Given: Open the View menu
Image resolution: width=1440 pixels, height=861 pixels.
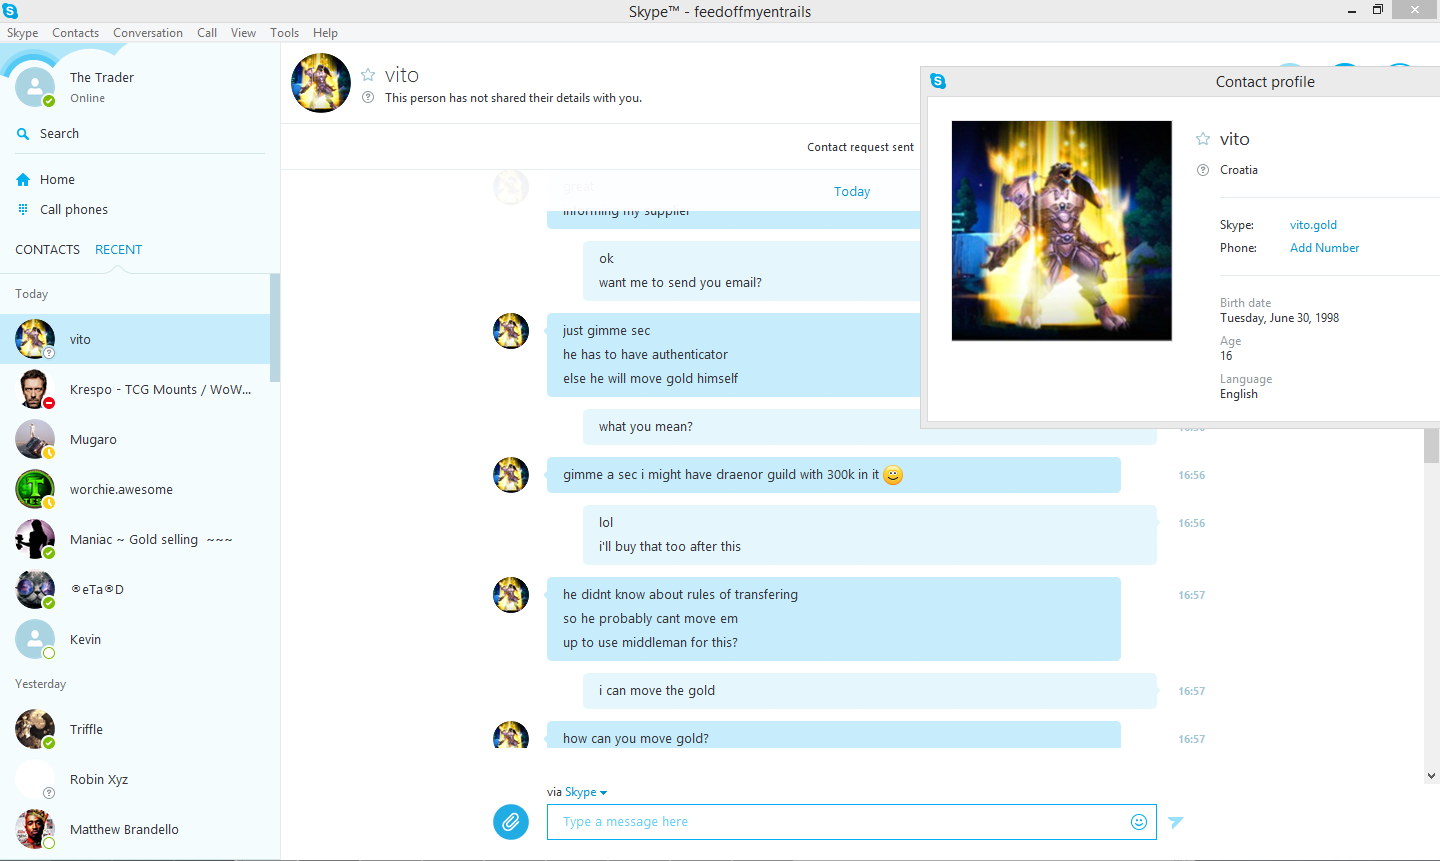Looking at the screenshot, I should pos(243,33).
